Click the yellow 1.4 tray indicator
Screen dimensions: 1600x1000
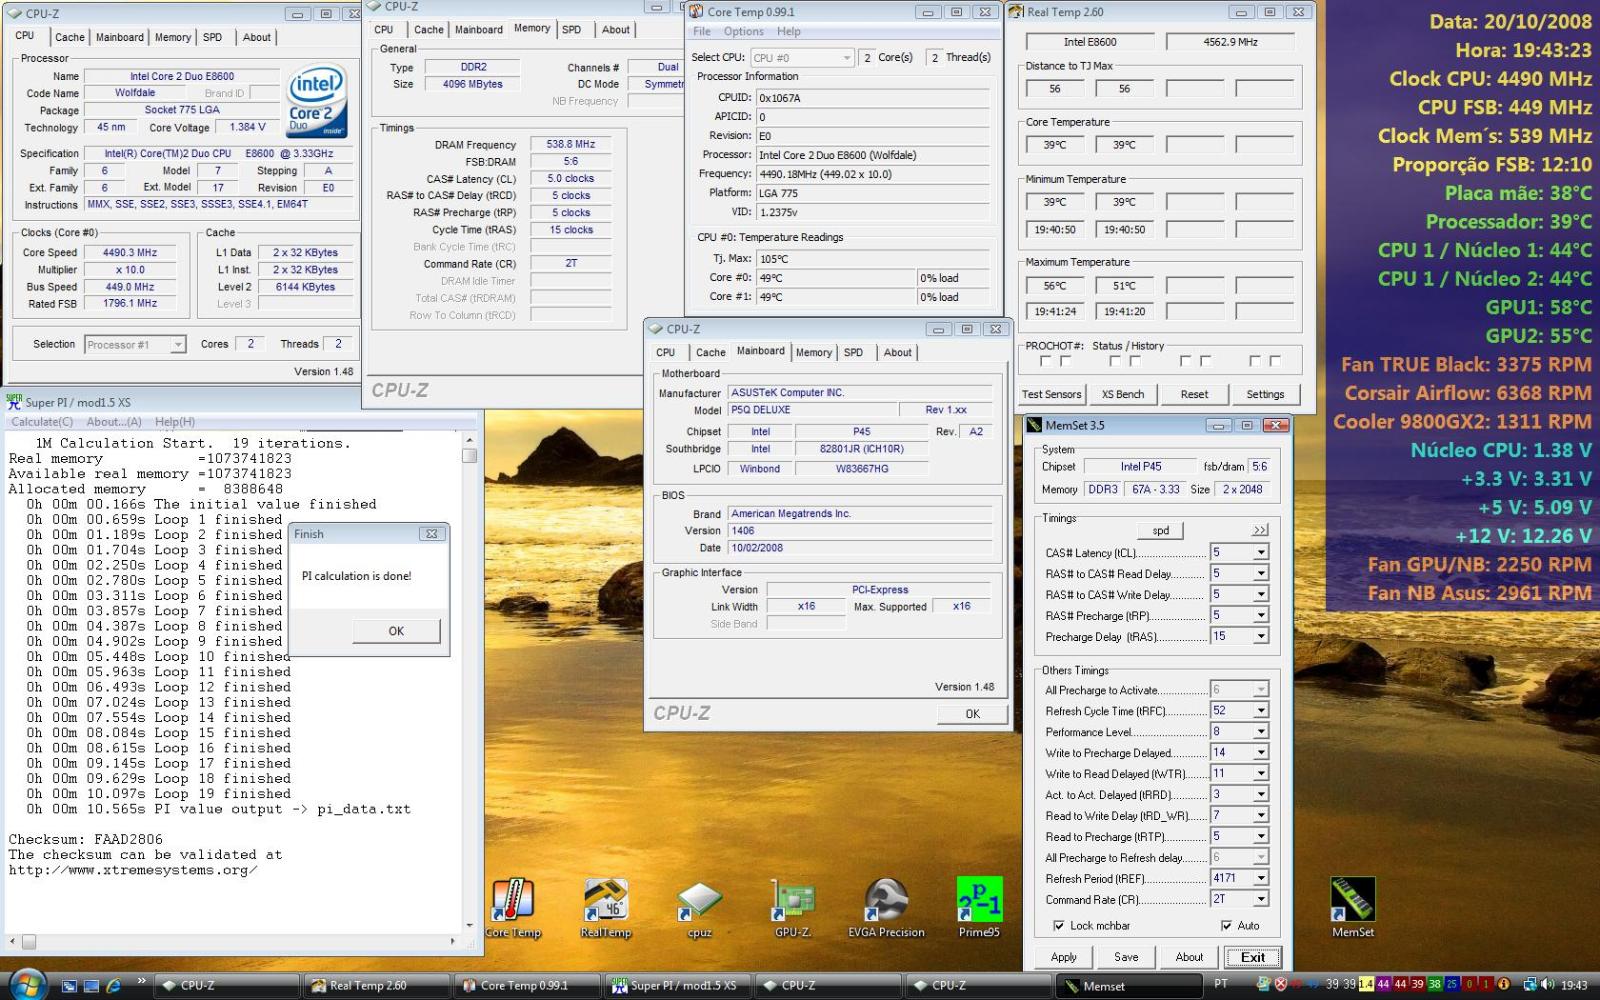1366,984
